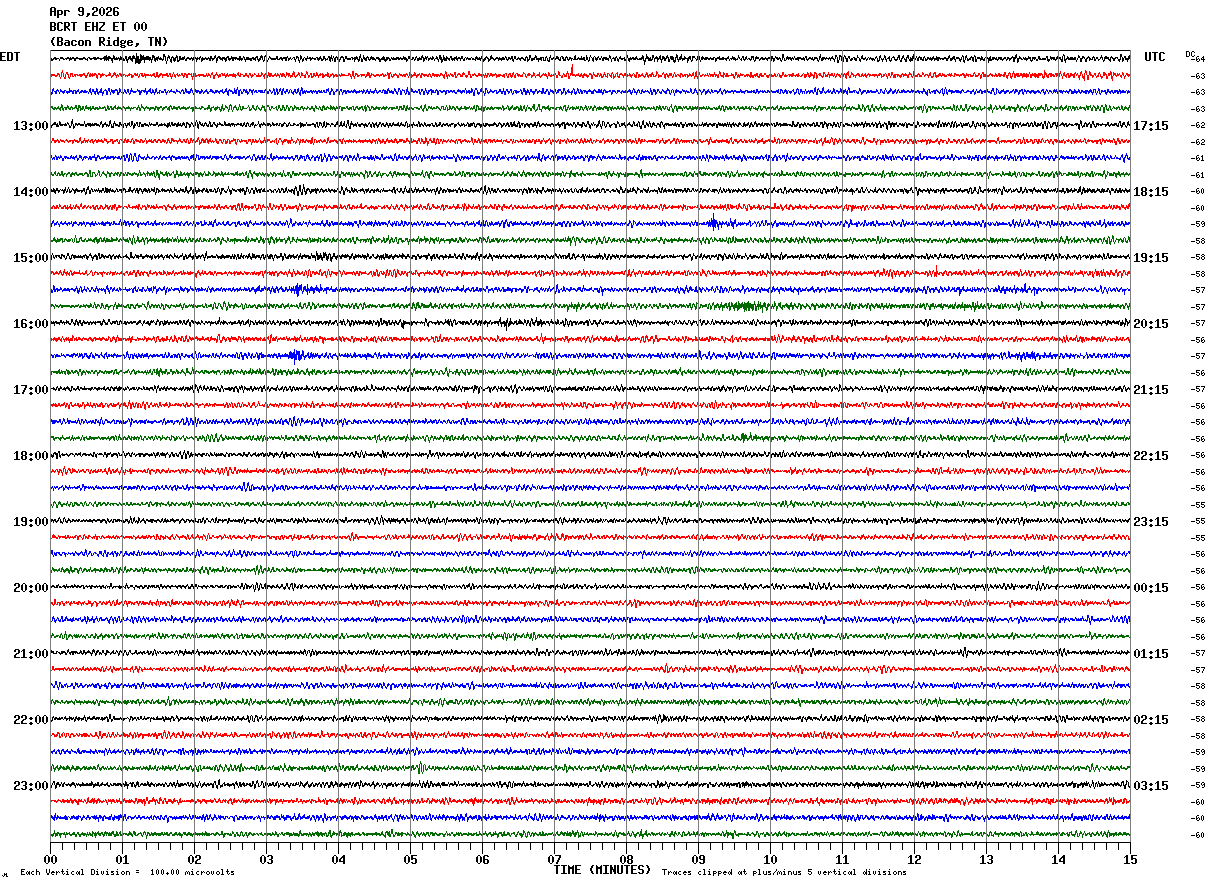Screen dimensions: 1210x886
Task: Click the date text "Apr 9,2026"
Action: pyautogui.click(x=84, y=12)
